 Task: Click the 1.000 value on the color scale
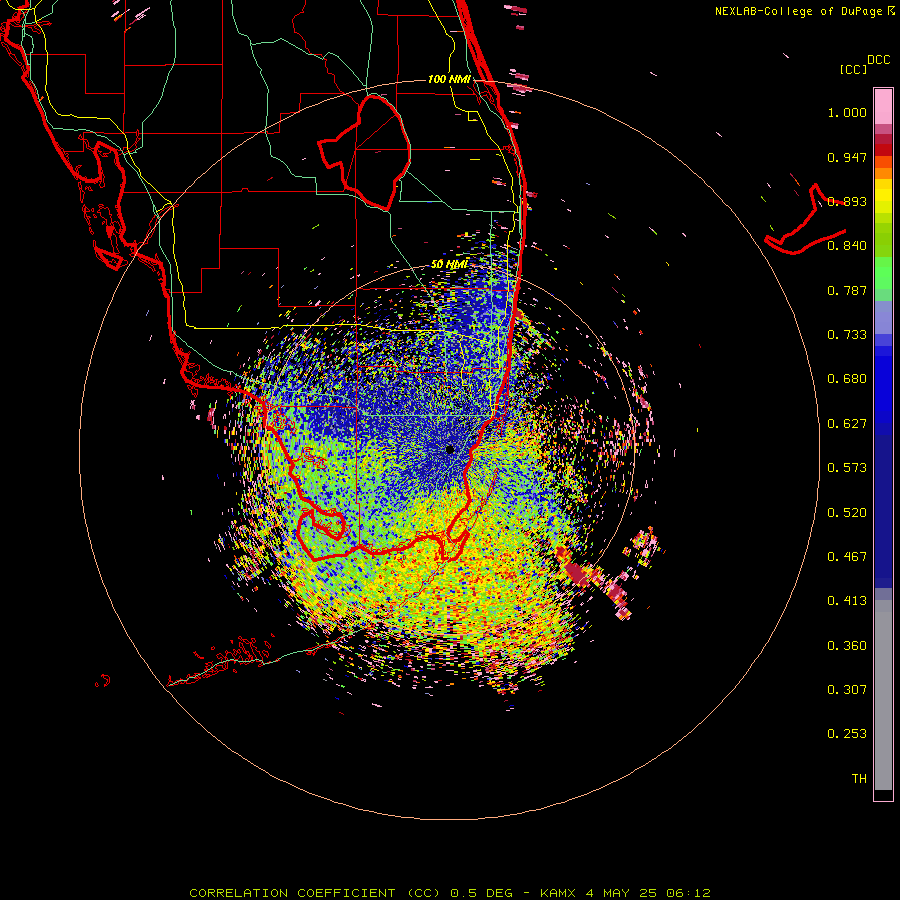(x=847, y=112)
